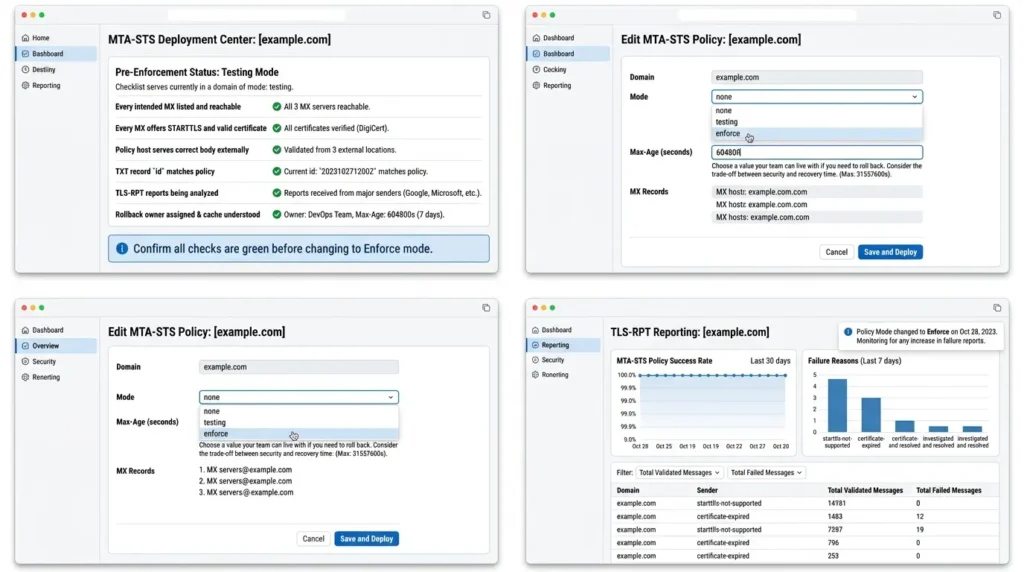Viewport: 1024px width, 572px height.
Task: Select Destiny in Deployment Center sidebar
Action: 44,69
